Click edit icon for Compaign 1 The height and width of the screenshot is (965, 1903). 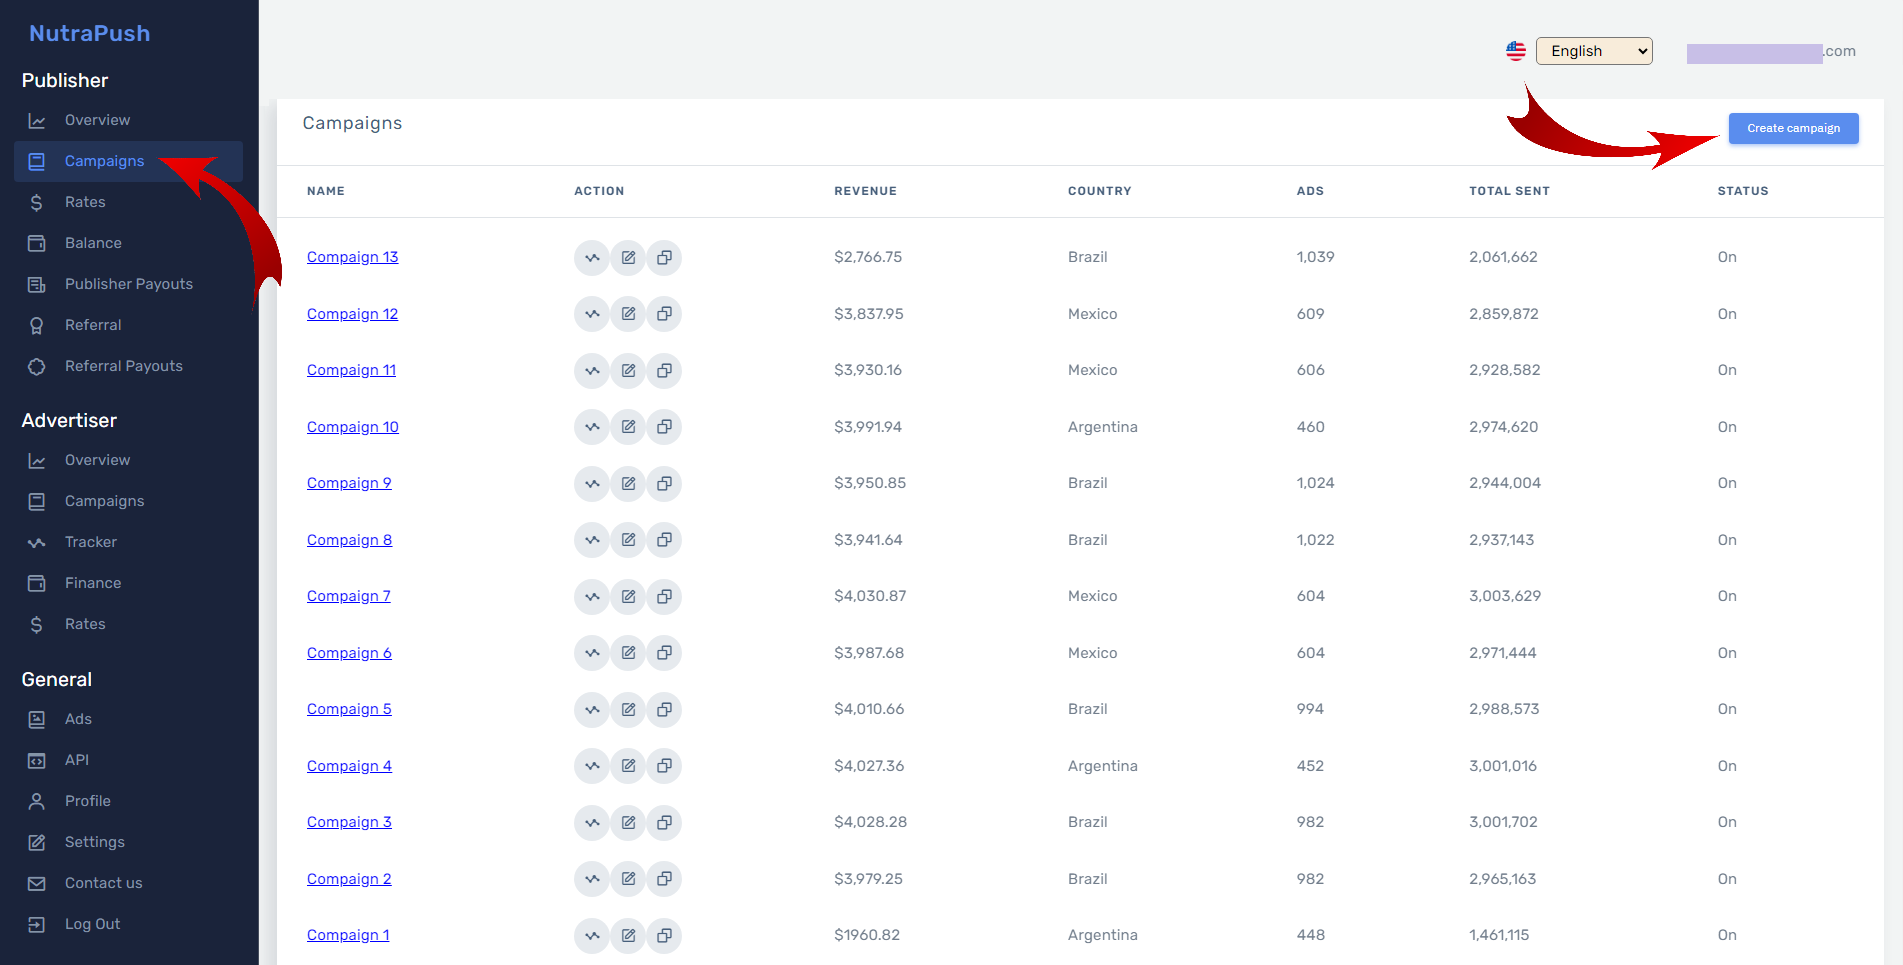(628, 936)
